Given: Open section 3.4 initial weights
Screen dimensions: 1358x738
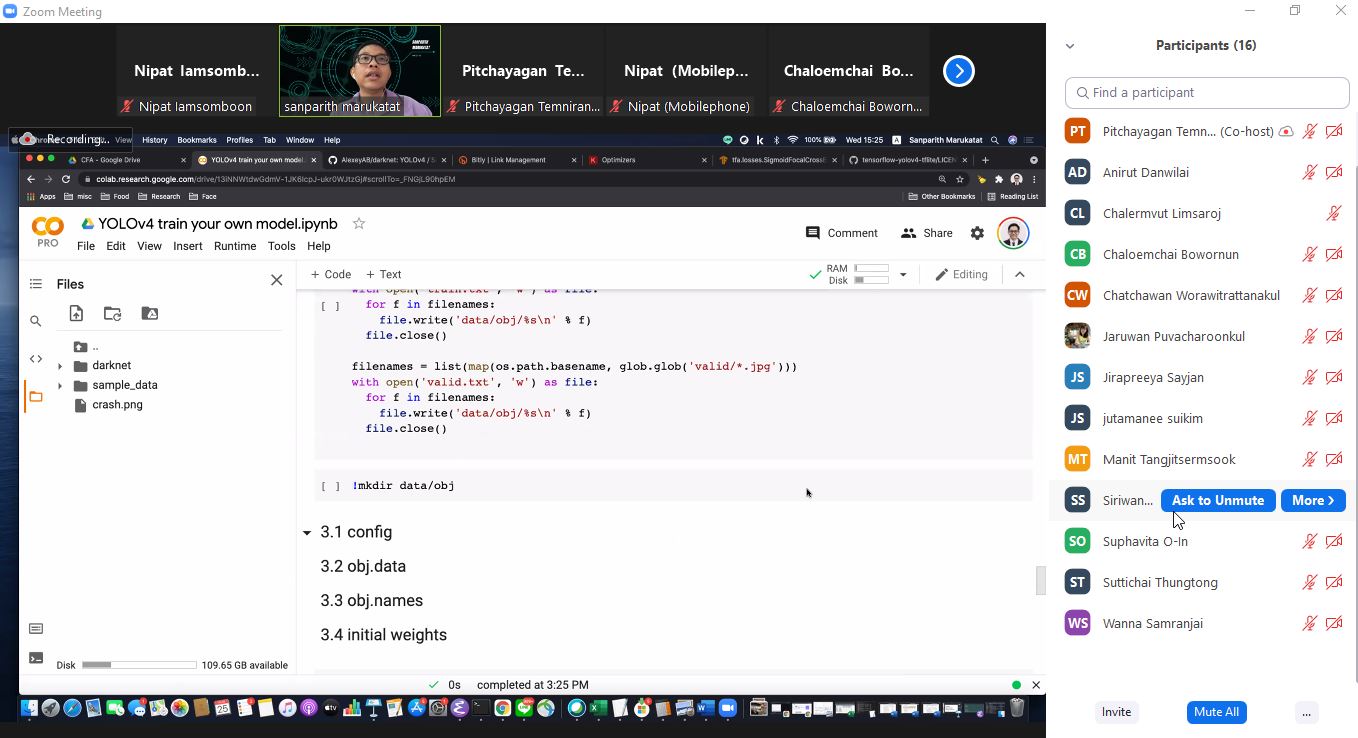Looking at the screenshot, I should pos(383,635).
